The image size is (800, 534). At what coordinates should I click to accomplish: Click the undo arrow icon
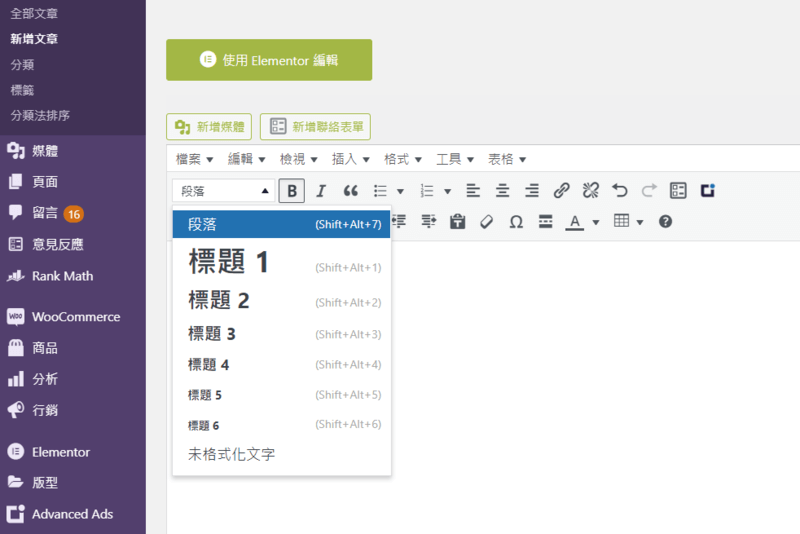point(620,190)
